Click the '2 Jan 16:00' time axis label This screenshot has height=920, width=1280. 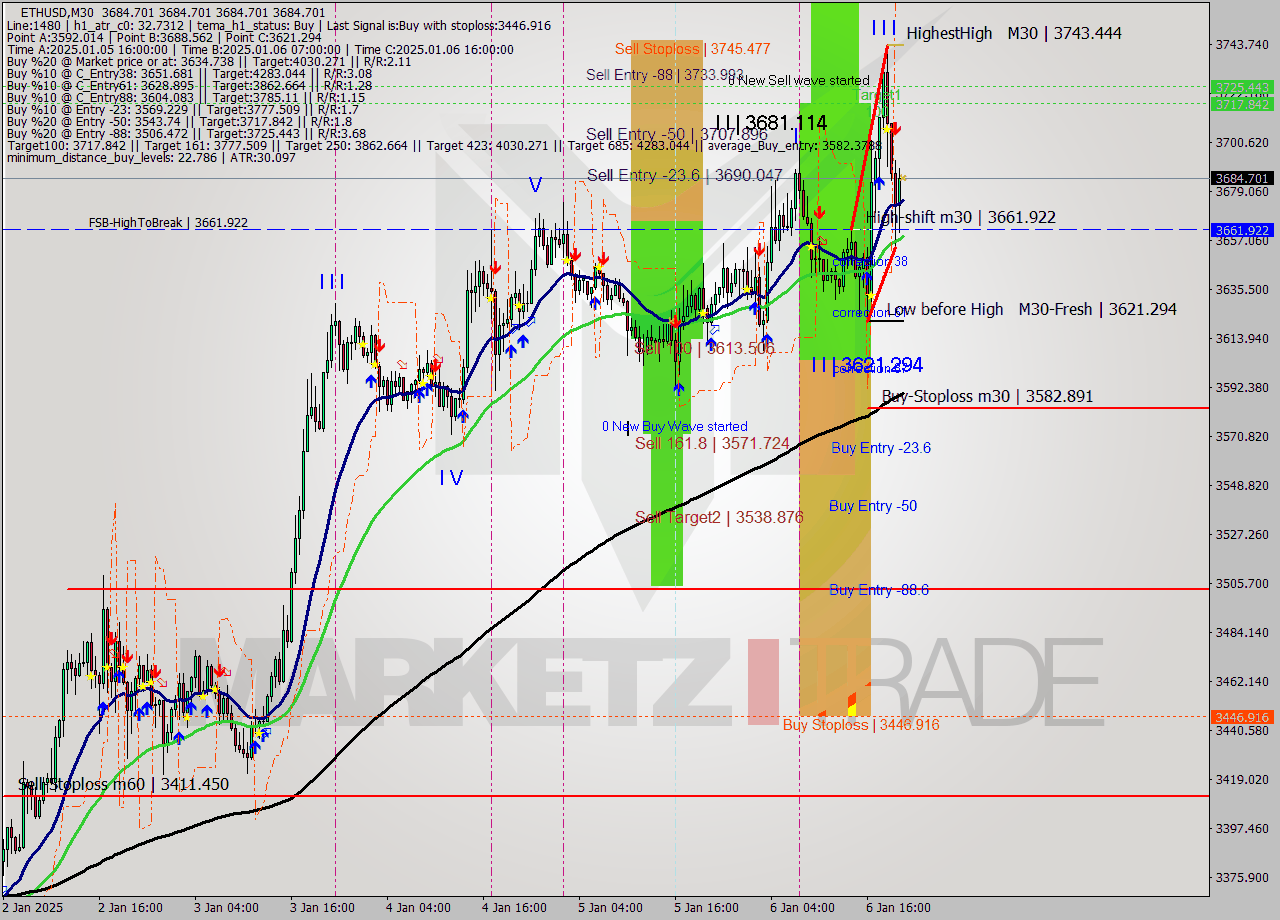click(131, 908)
